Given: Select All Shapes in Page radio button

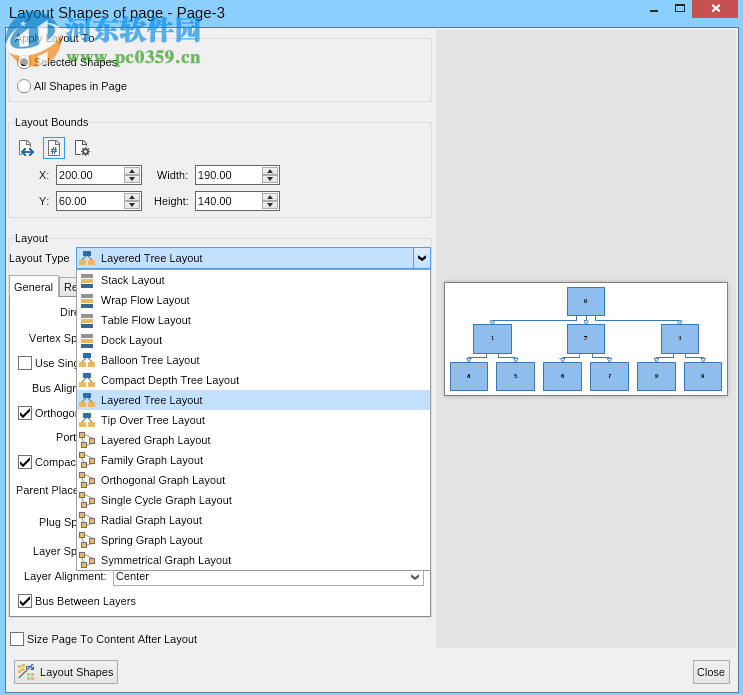Looking at the screenshot, I should pos(24,86).
